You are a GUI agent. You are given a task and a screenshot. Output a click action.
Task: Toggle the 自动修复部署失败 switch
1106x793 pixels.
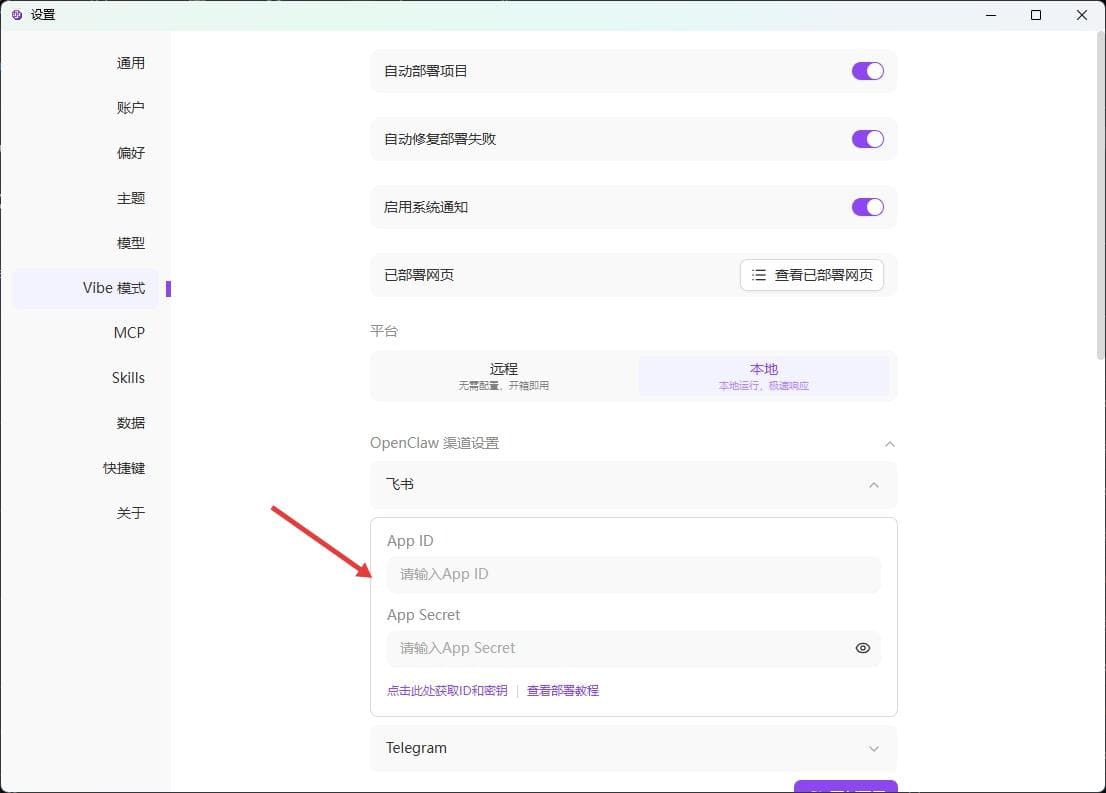868,139
